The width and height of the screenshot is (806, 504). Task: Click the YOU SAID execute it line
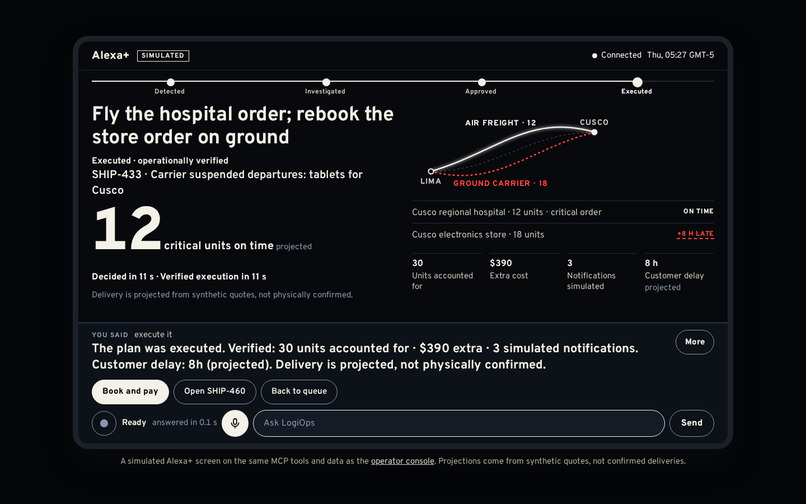click(x=132, y=334)
